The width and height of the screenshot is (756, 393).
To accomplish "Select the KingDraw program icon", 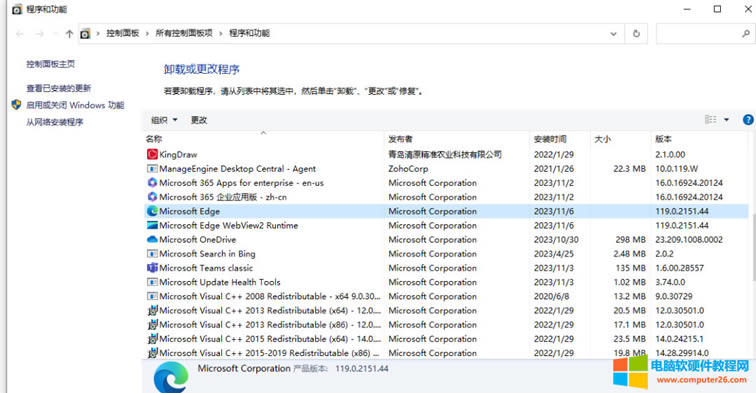I will (x=152, y=154).
